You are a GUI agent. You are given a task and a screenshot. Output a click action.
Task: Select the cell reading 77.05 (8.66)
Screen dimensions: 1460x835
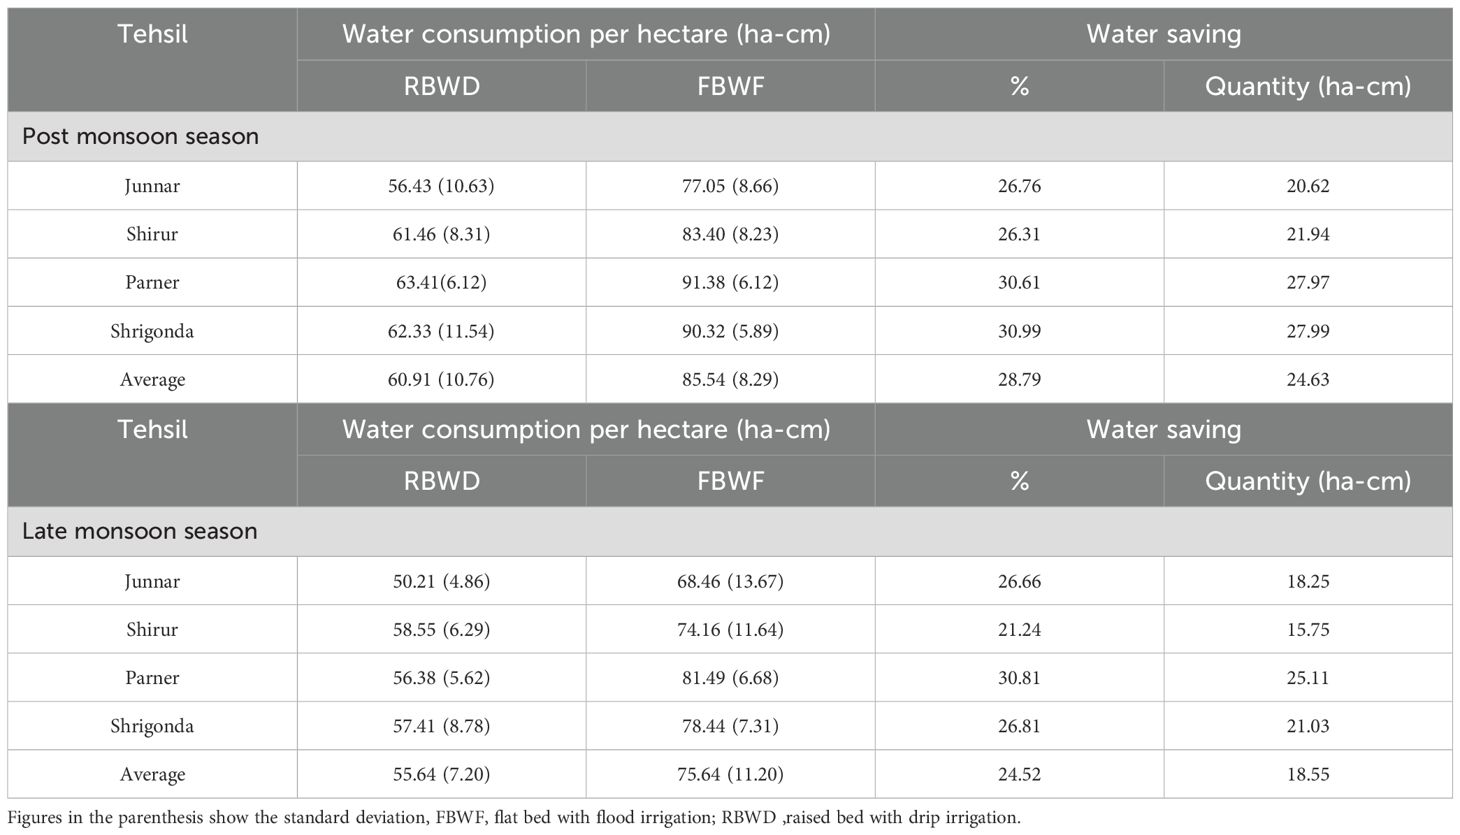tap(730, 186)
